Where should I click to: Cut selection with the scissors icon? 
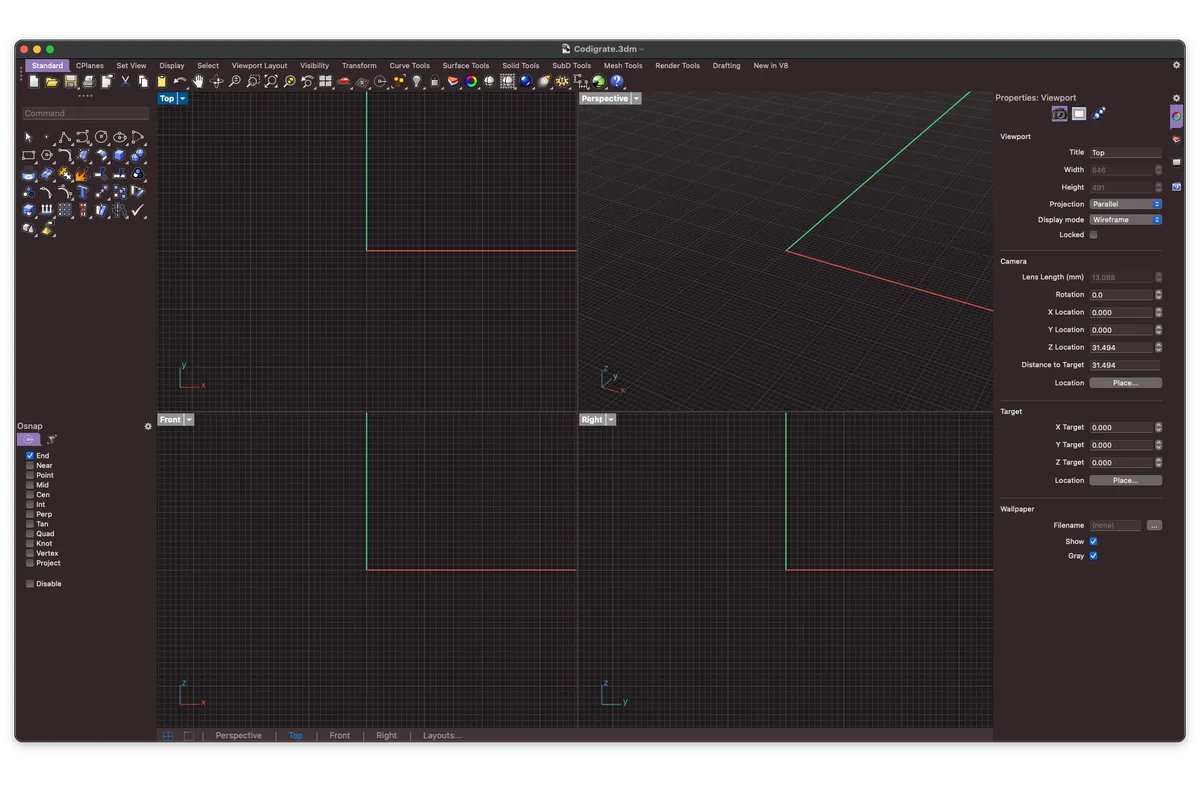pos(125,81)
